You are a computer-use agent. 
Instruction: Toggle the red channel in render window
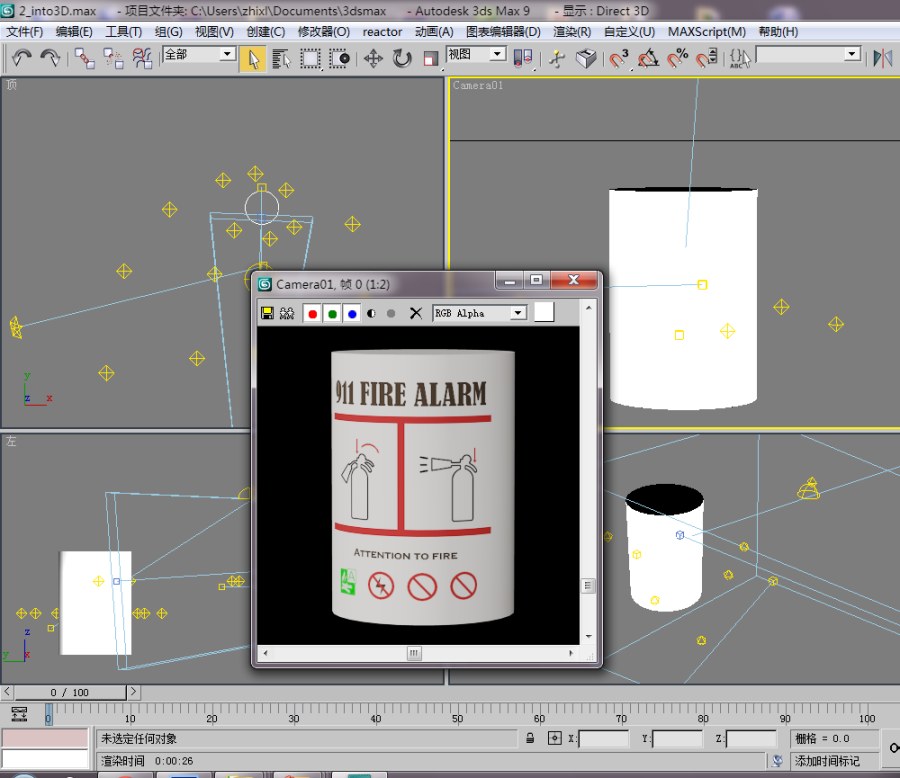pyautogui.click(x=312, y=313)
